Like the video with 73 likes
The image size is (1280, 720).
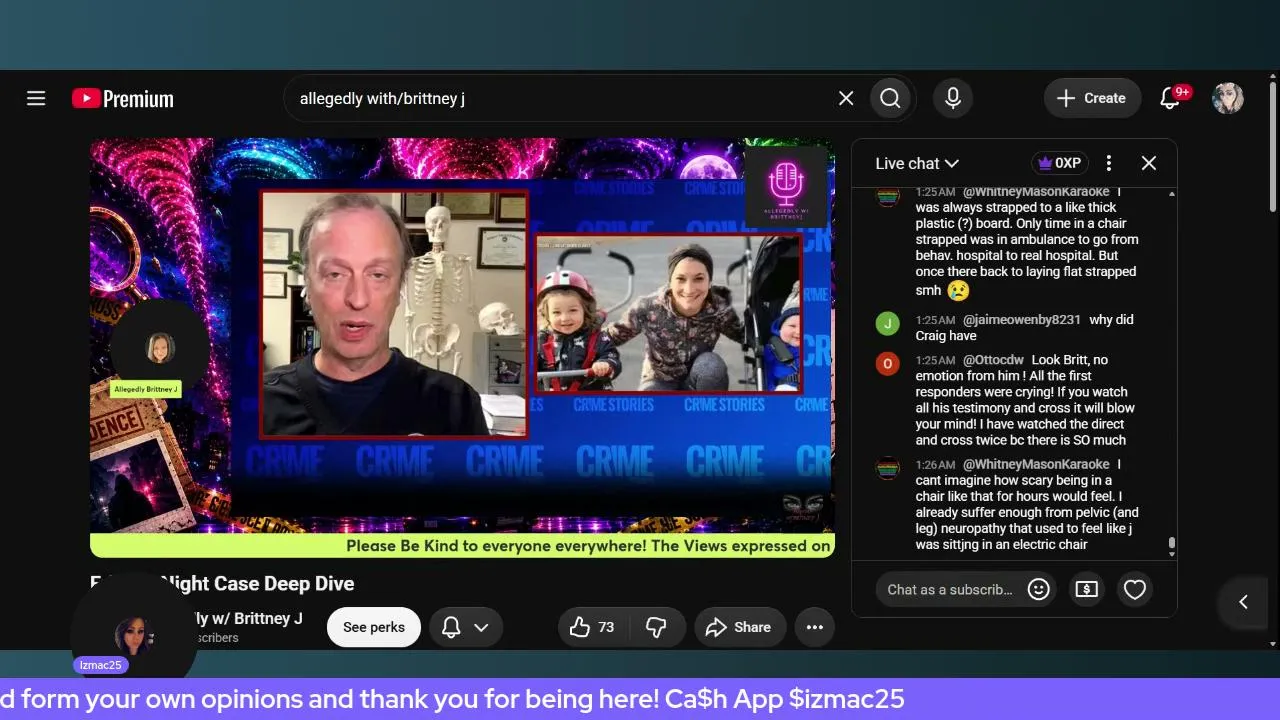click(x=592, y=627)
